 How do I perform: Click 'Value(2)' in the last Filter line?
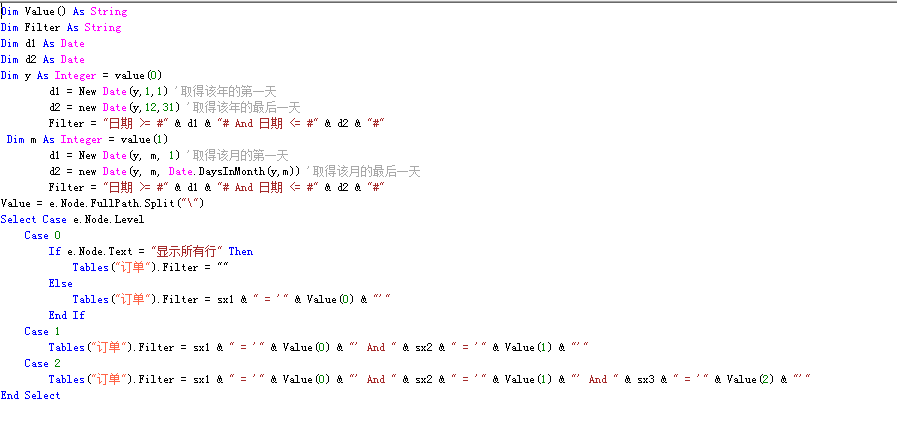click(x=751, y=380)
